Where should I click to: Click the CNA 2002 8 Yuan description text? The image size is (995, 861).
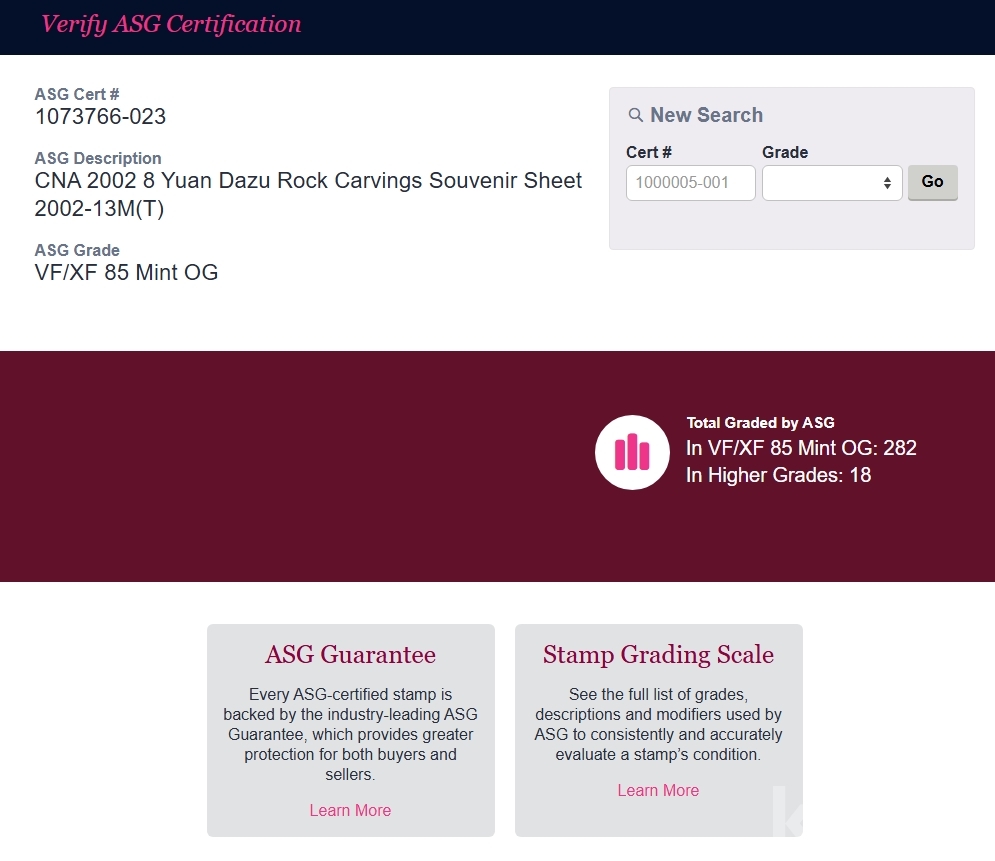click(308, 194)
